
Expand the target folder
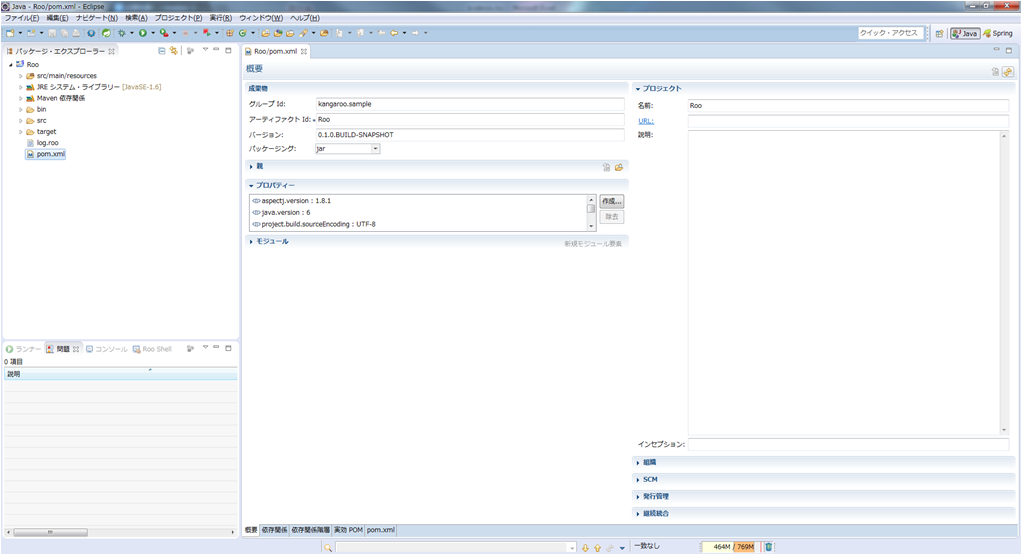pos(20,132)
